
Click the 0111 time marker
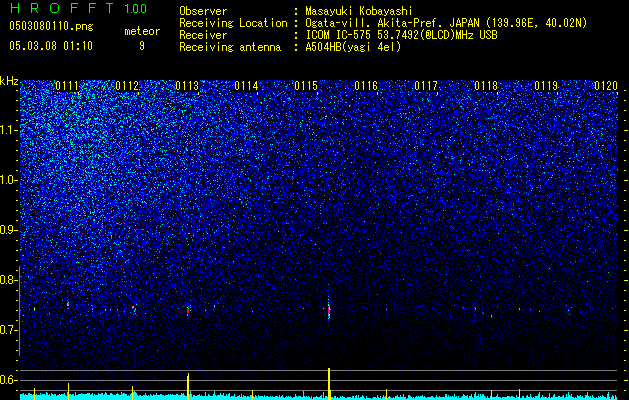(x=67, y=86)
